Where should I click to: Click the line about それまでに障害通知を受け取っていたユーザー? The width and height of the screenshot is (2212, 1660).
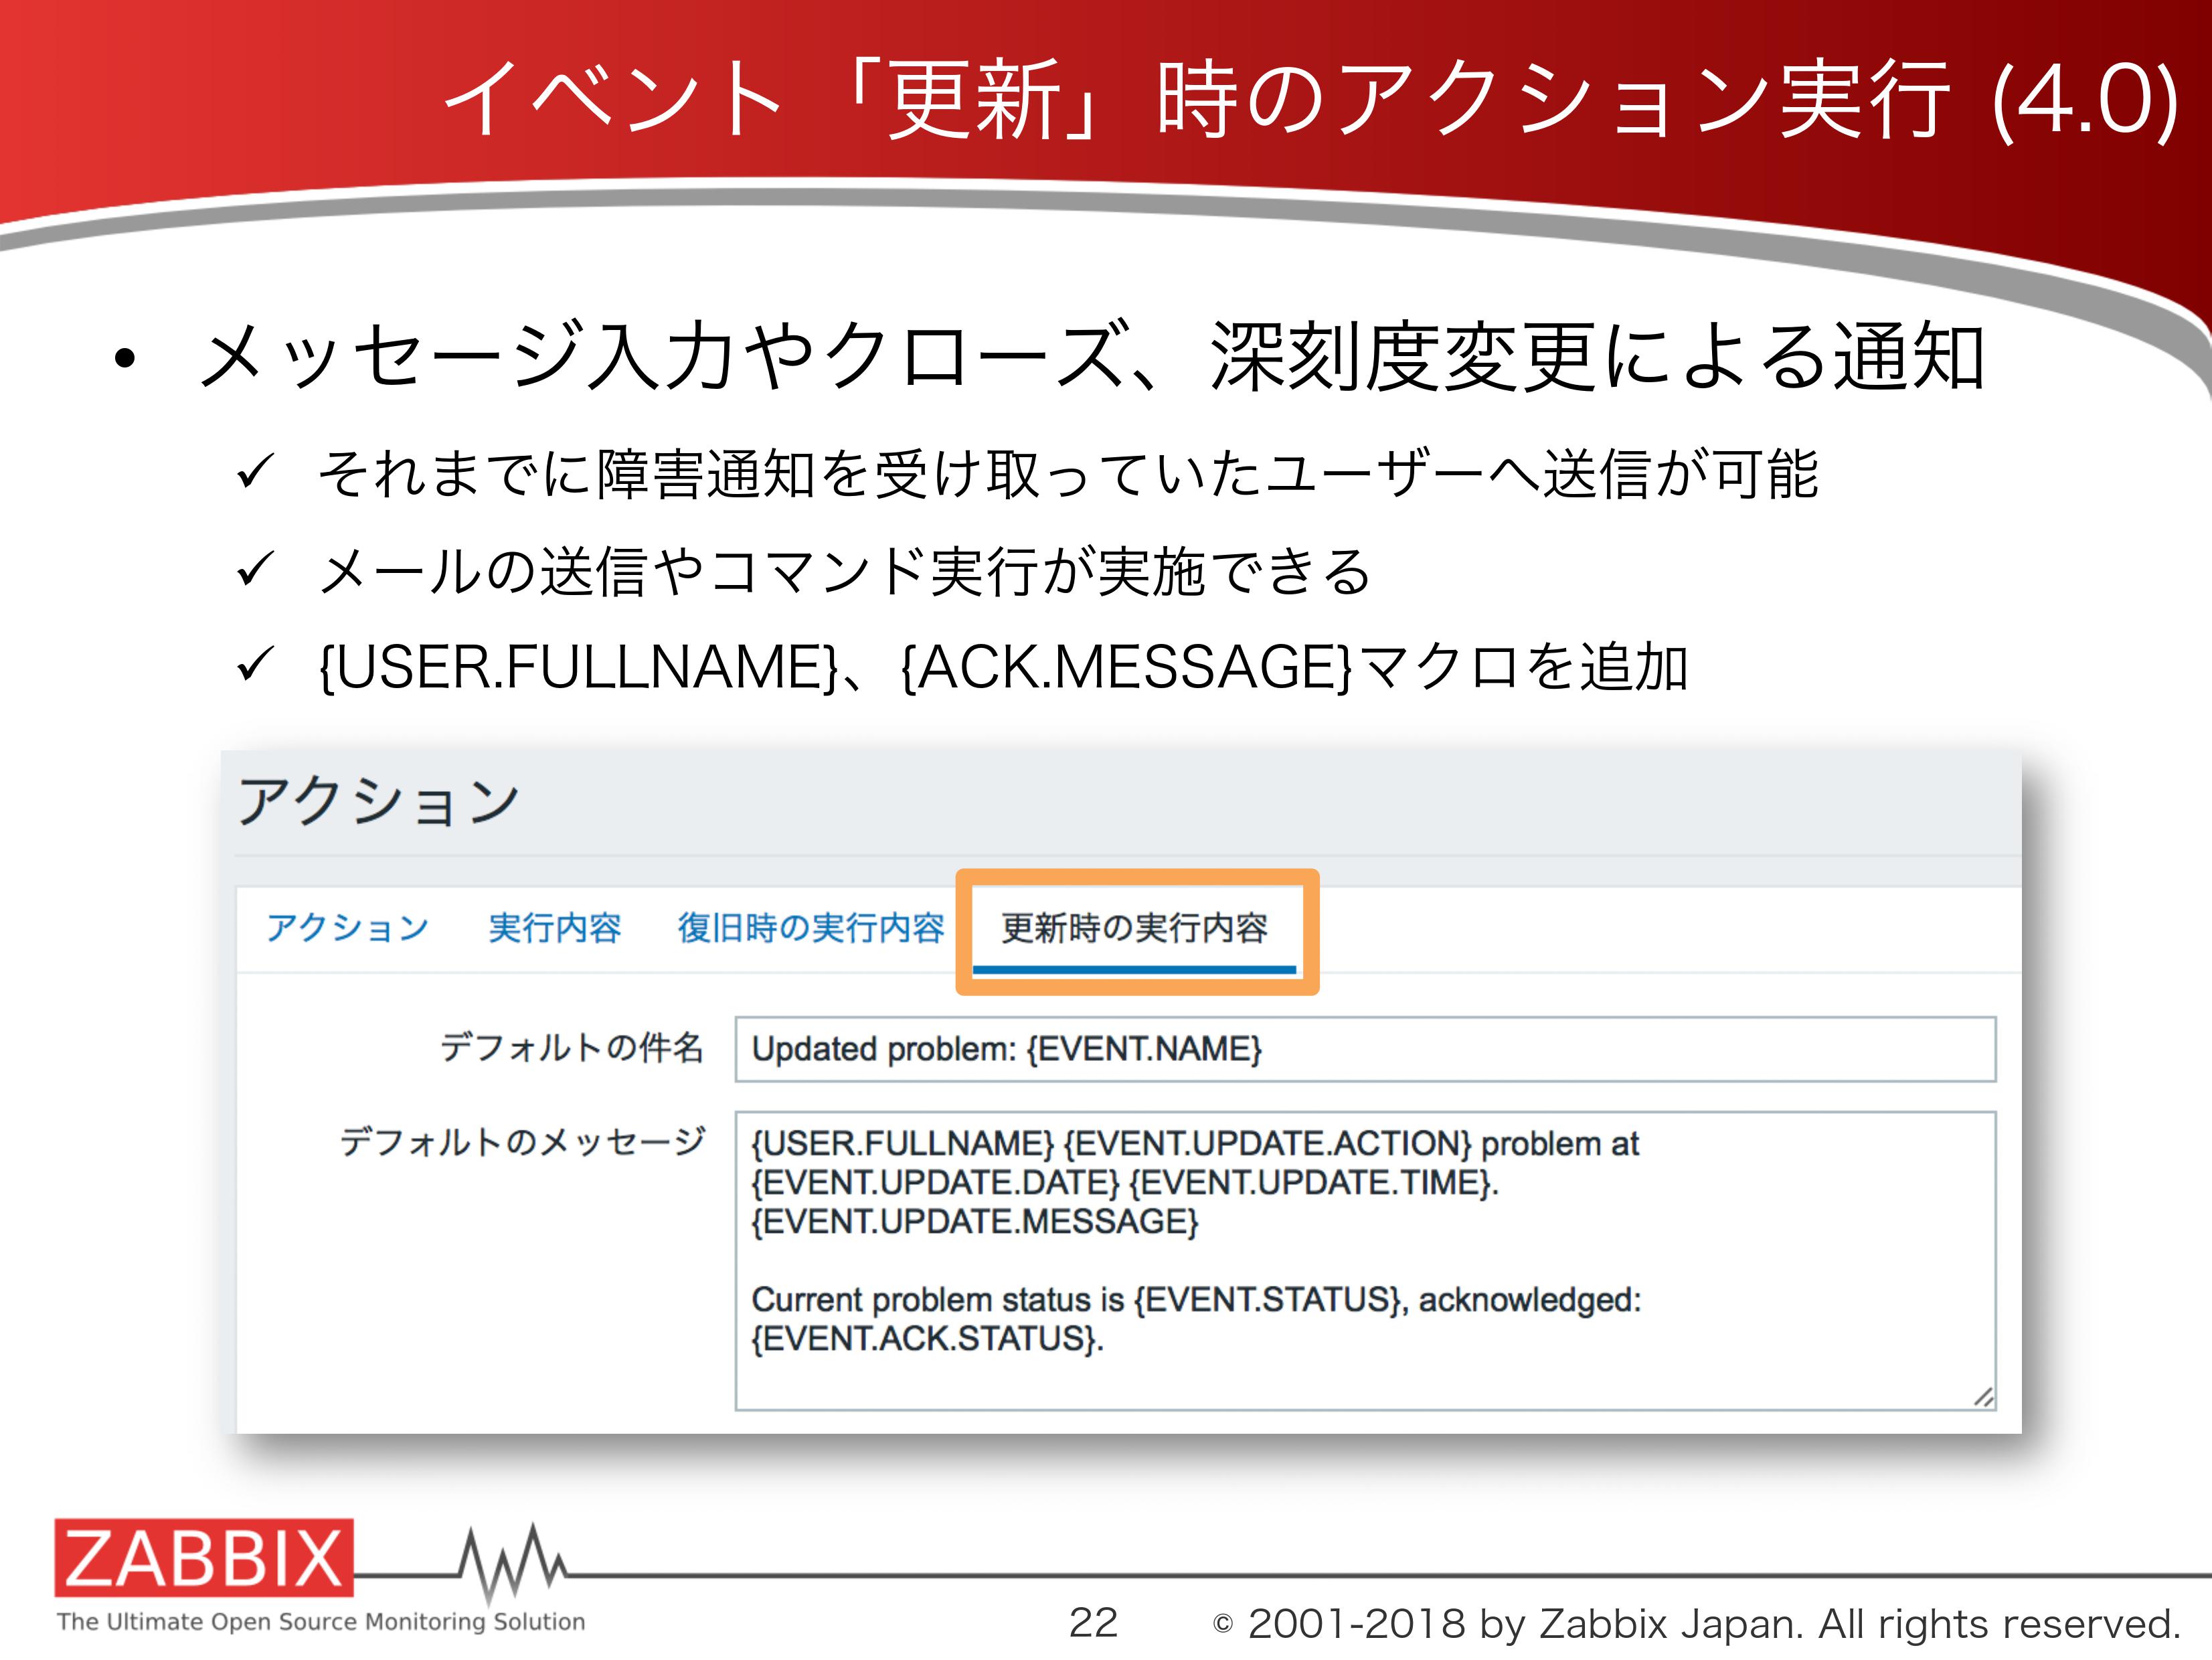1067,473
